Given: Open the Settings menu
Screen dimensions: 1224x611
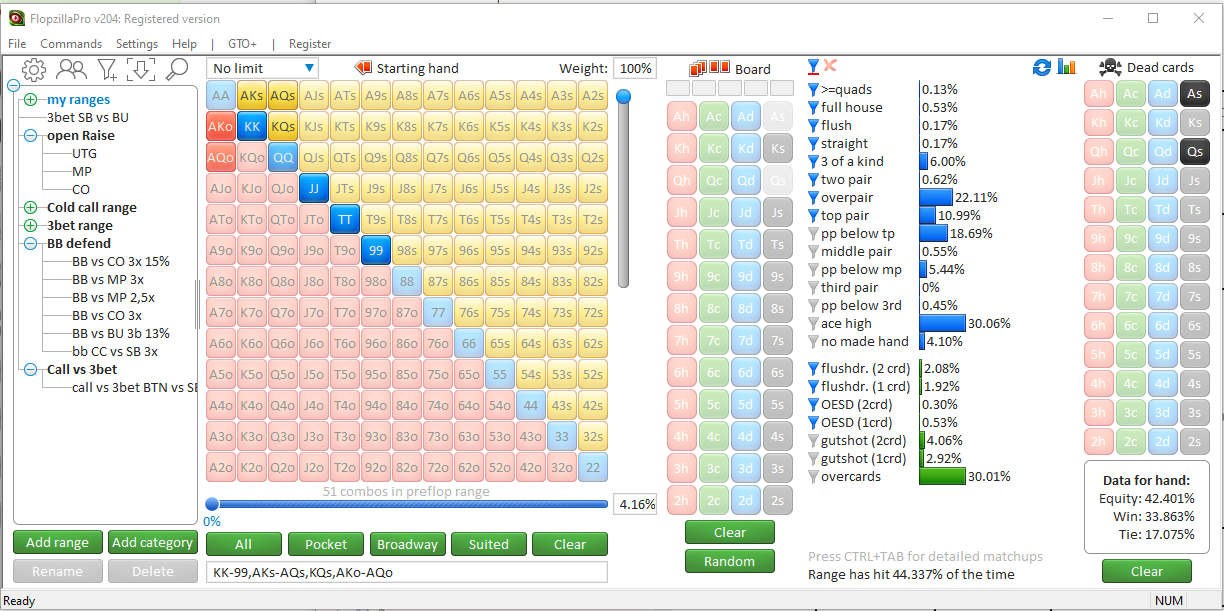Looking at the screenshot, I should pyautogui.click(x=137, y=44).
